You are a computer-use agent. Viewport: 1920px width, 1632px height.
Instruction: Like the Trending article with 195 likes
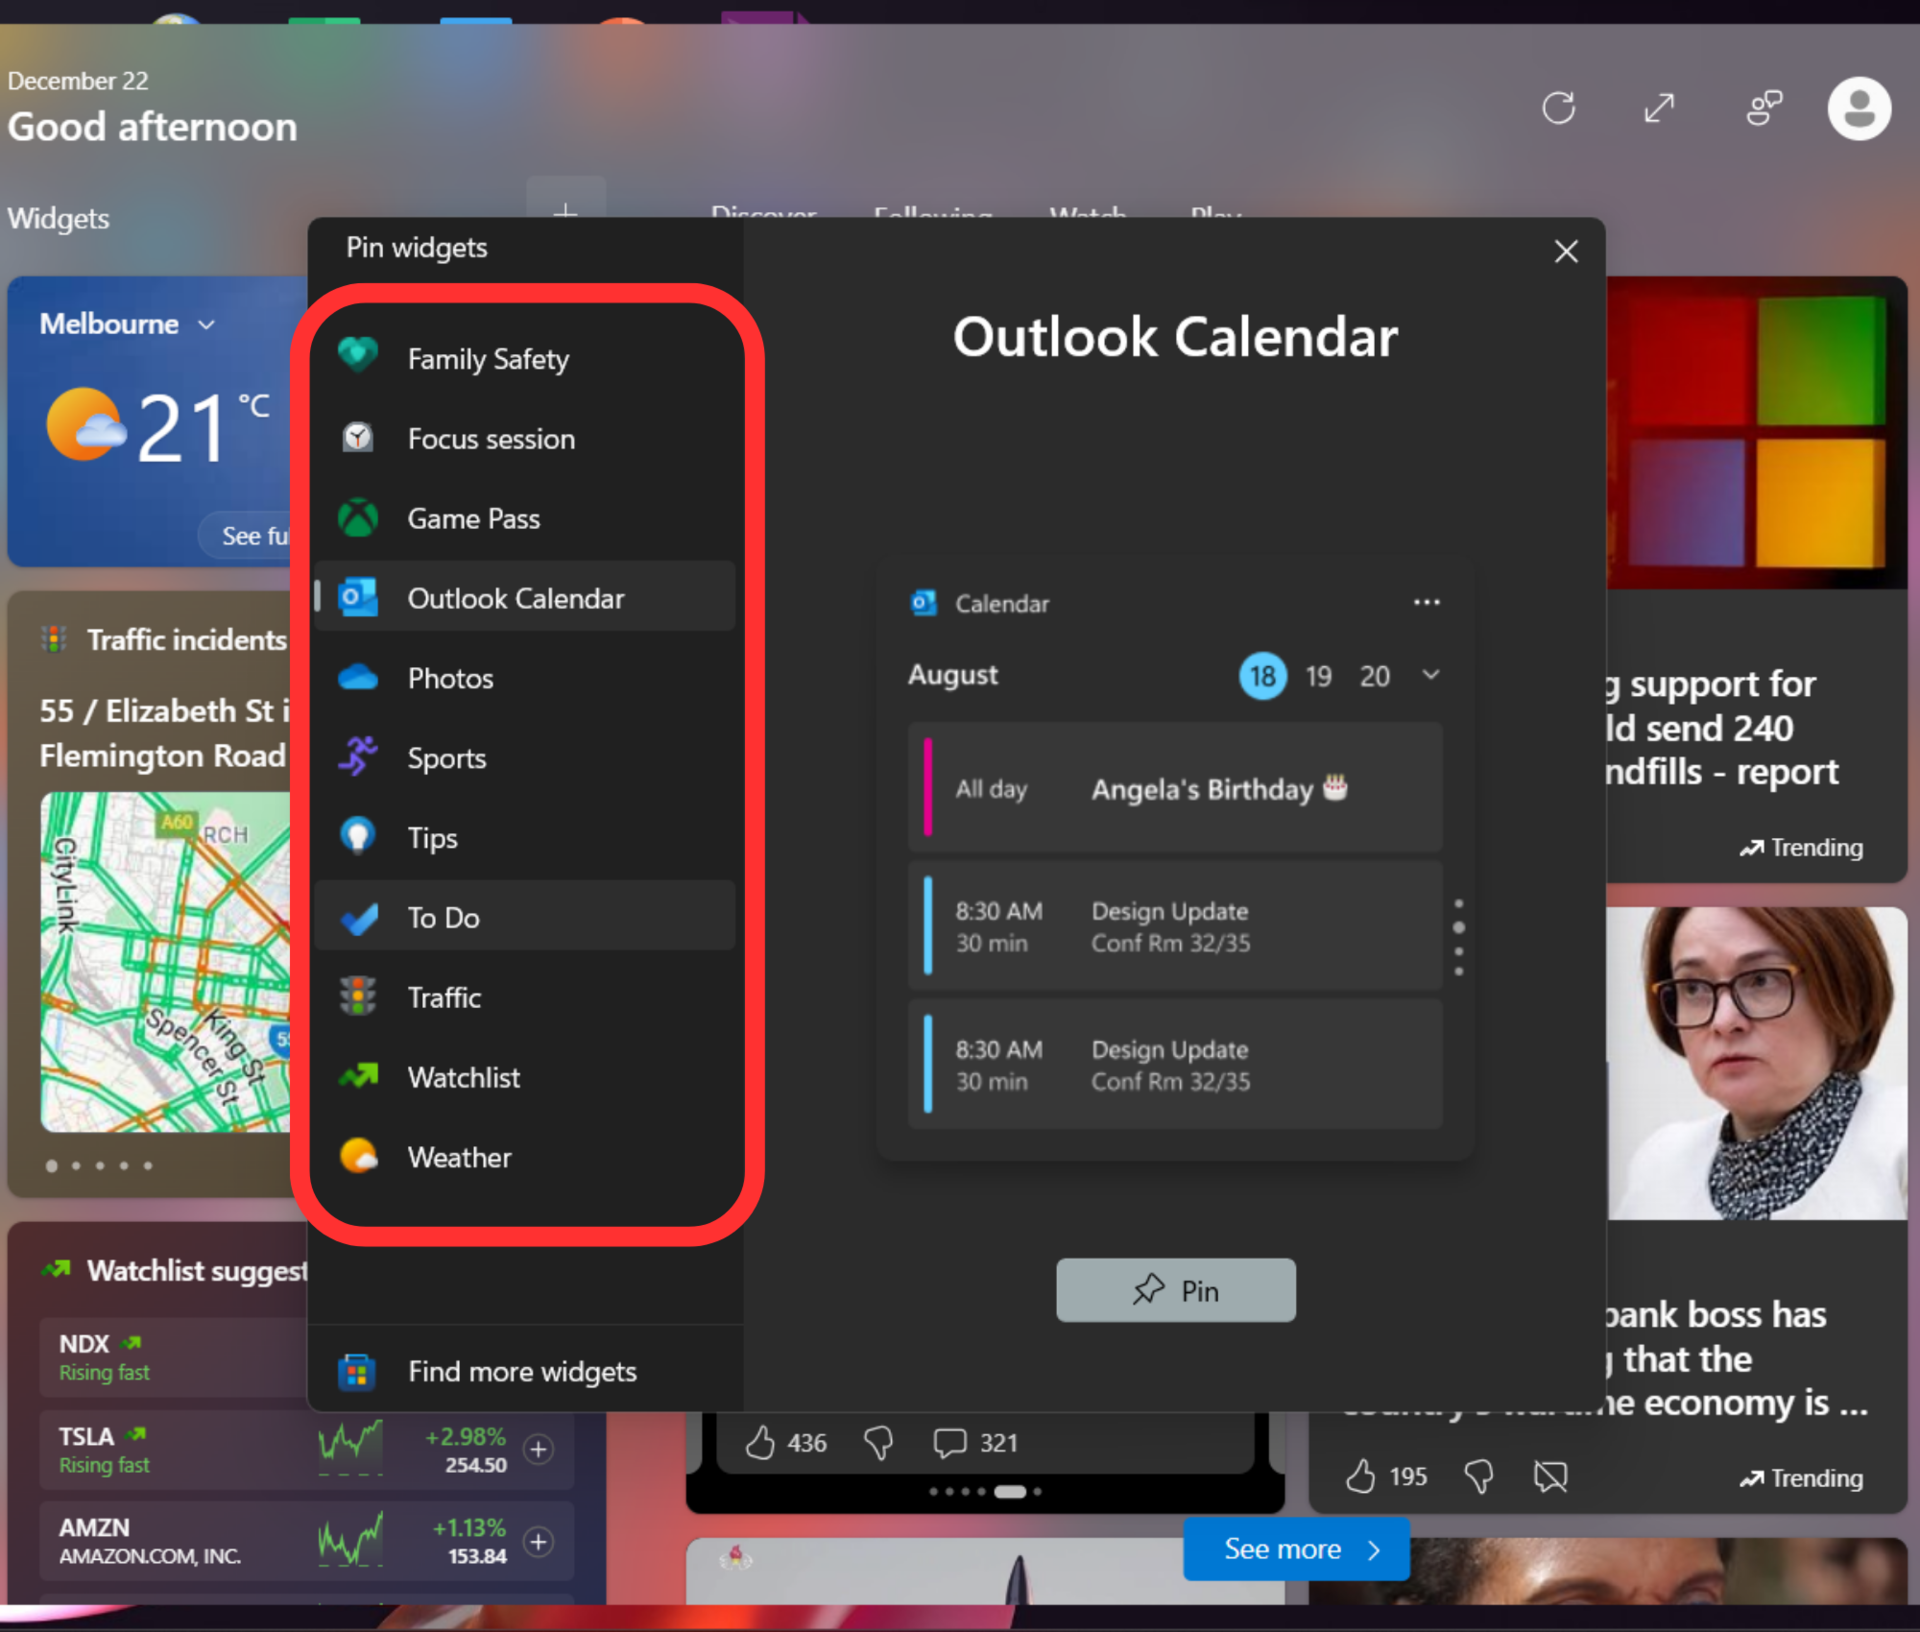1360,1477
